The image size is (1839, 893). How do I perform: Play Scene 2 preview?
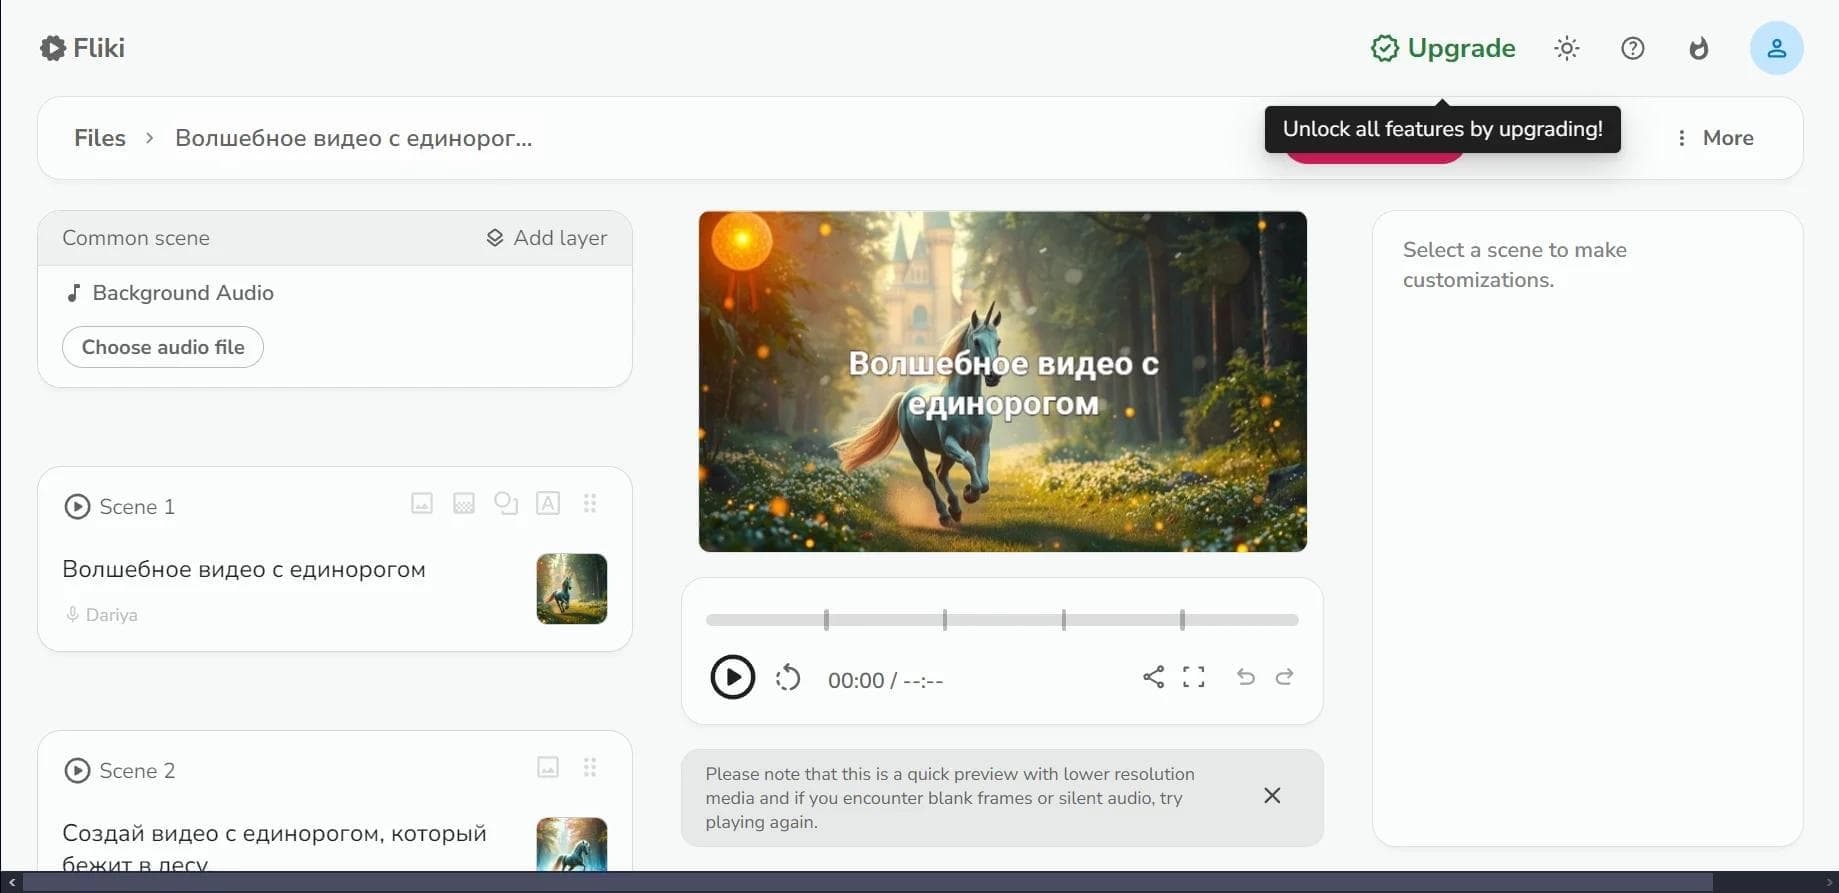tap(77, 771)
